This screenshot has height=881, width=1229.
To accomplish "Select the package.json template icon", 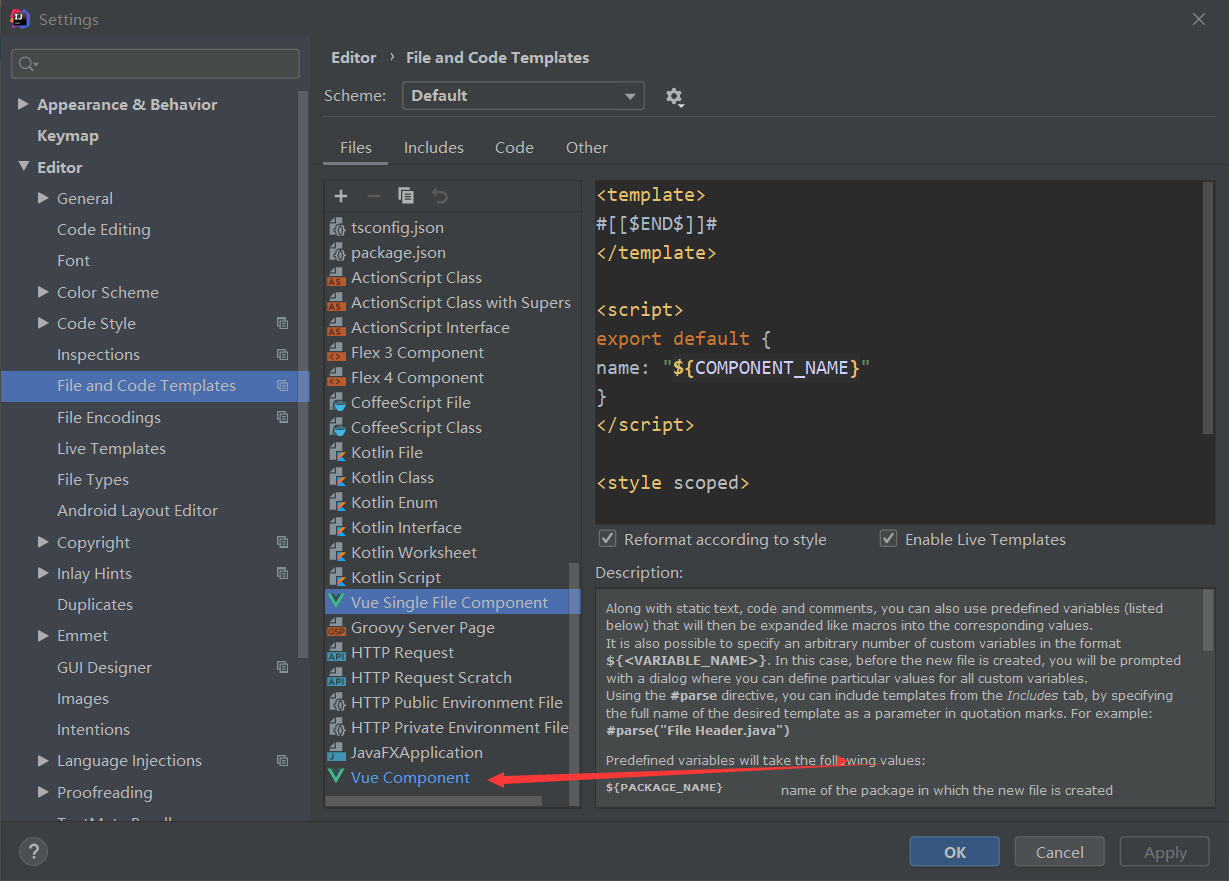I will pos(337,253).
